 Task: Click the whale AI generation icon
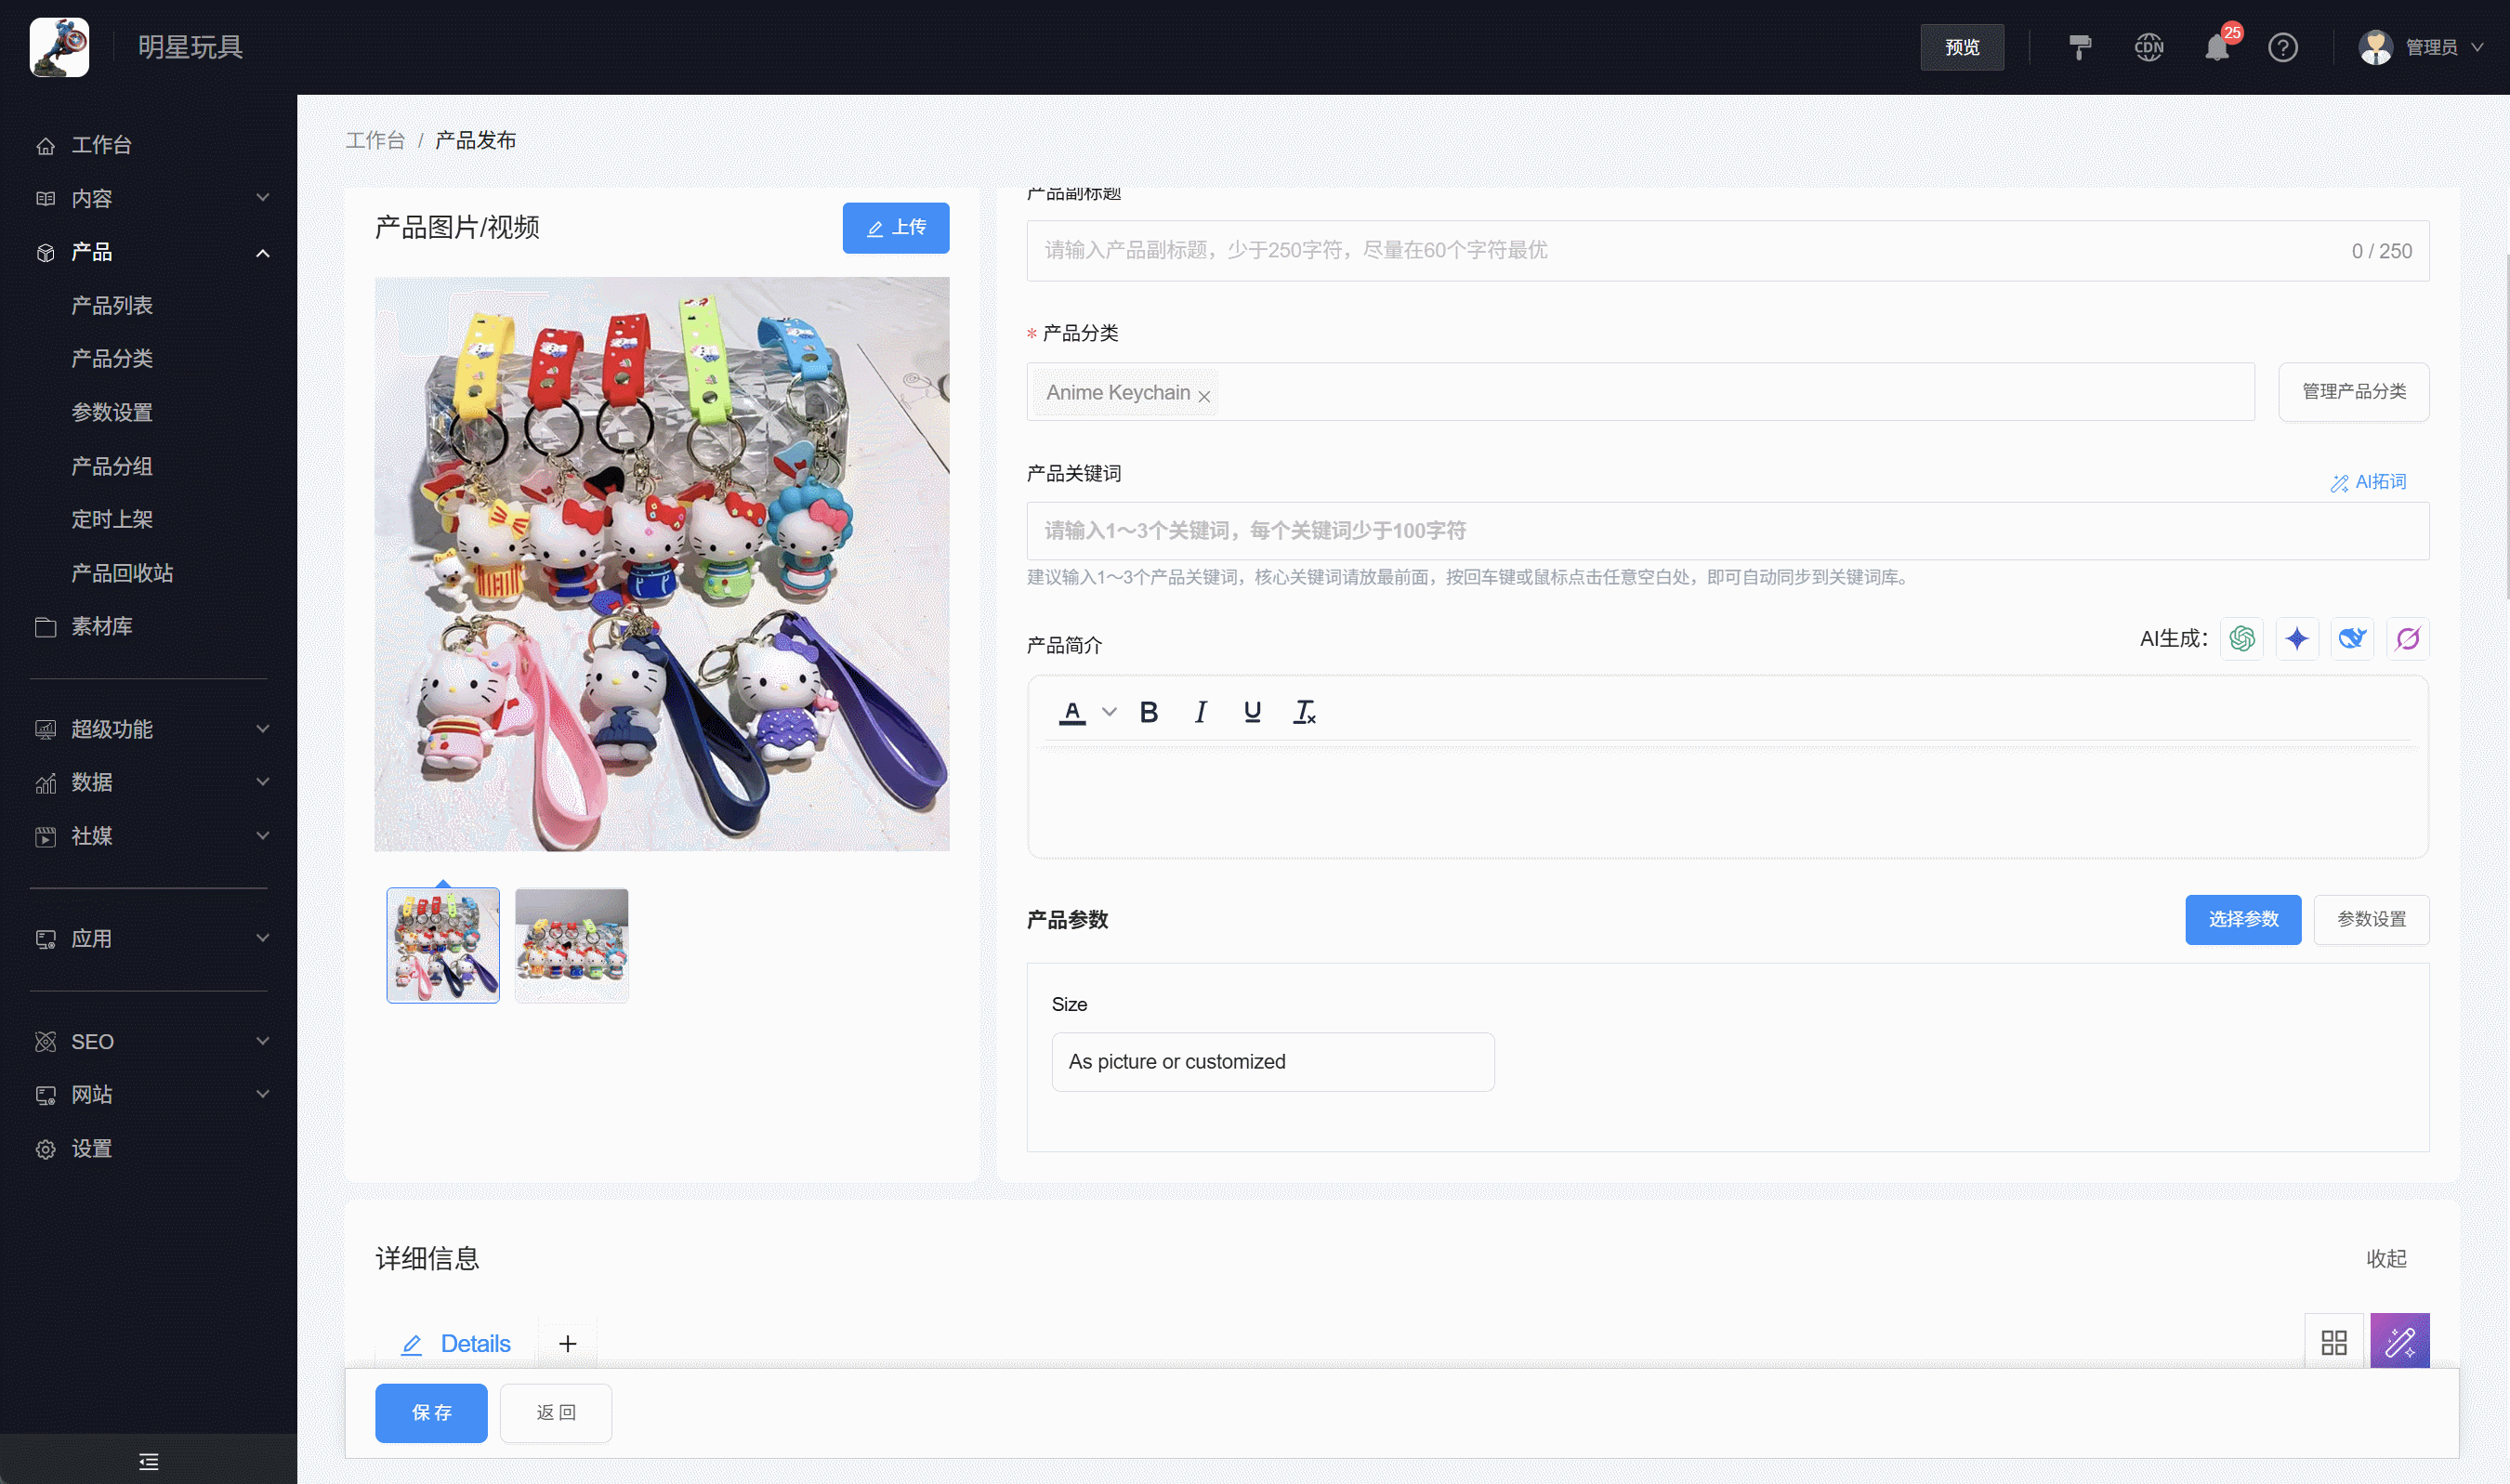pyautogui.click(x=2352, y=638)
